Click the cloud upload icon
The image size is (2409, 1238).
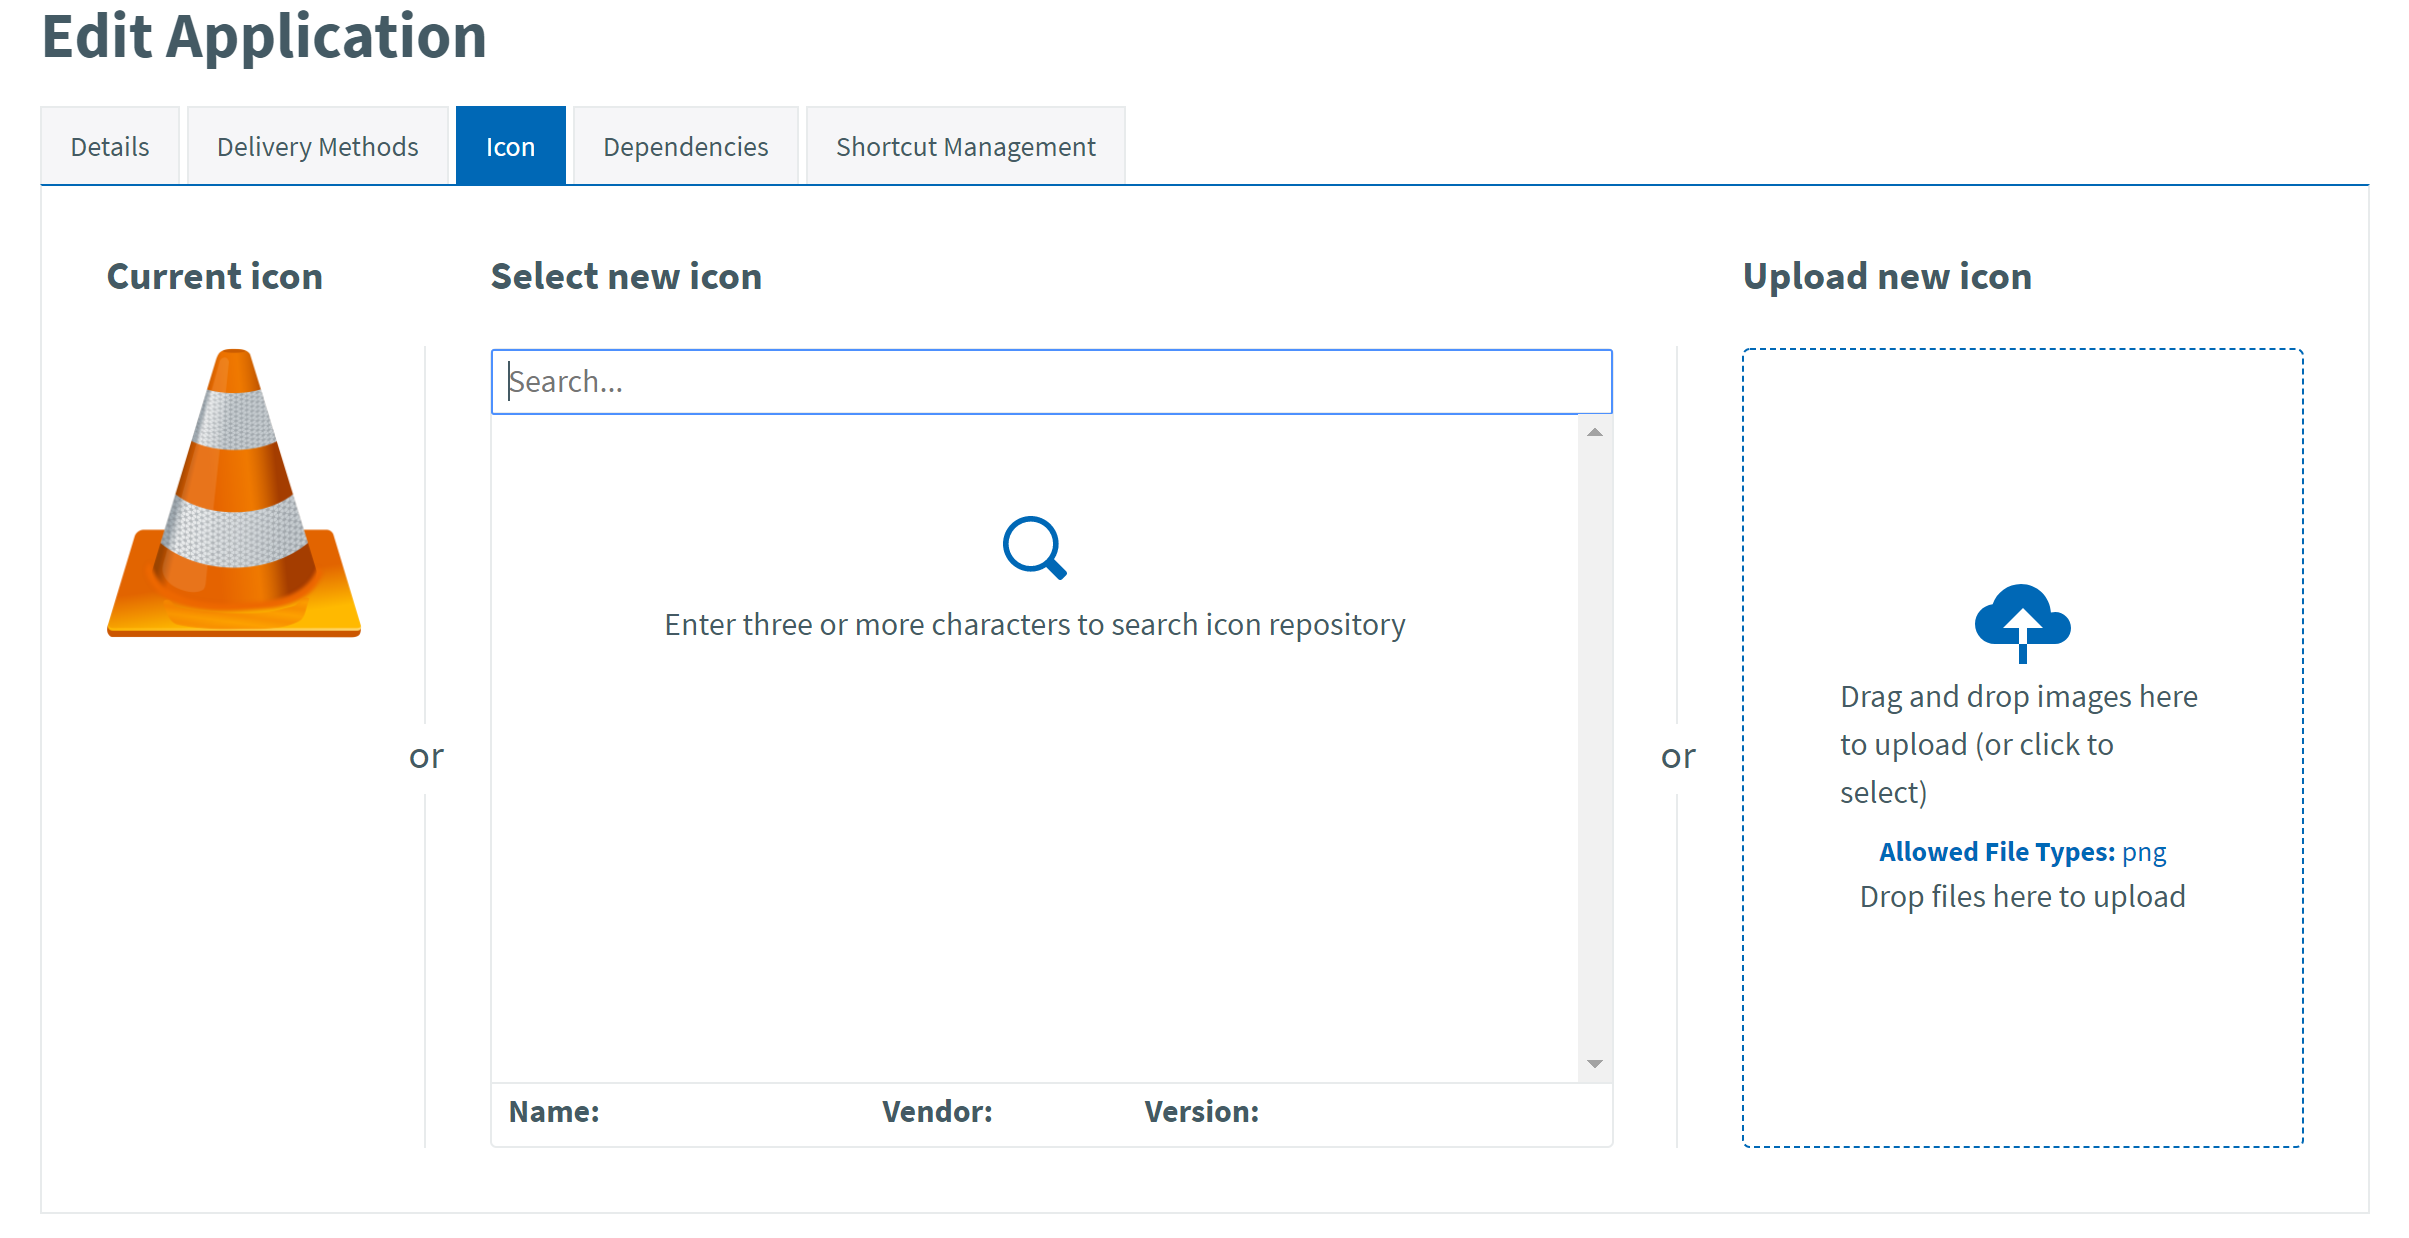click(x=2022, y=621)
